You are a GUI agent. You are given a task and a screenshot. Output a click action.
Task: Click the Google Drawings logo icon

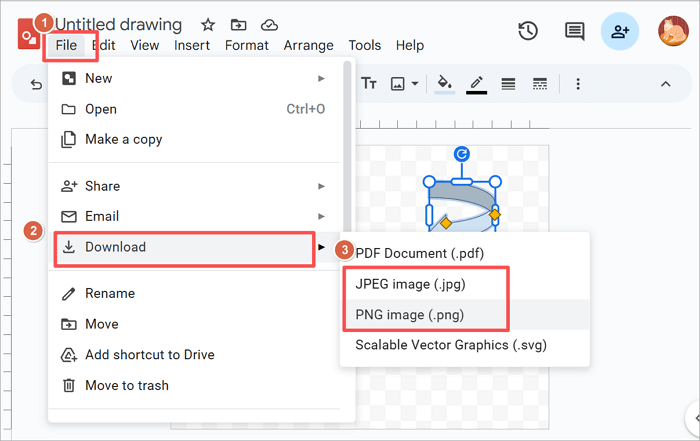[29, 34]
